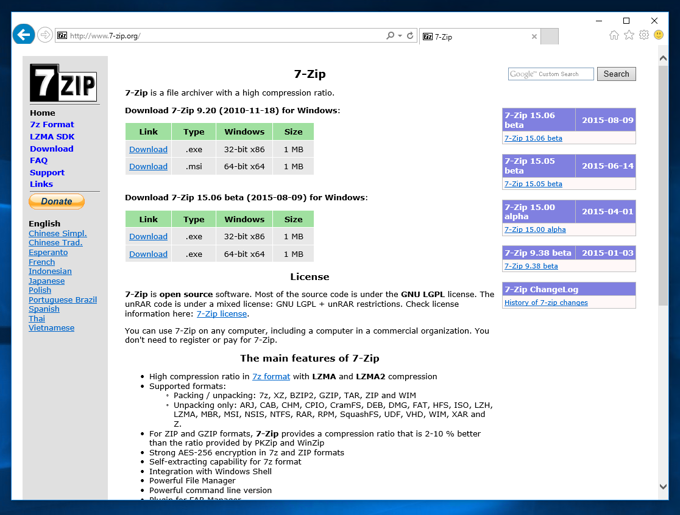The width and height of the screenshot is (680, 515).
Task: Click the Home house icon in toolbar
Action: (x=614, y=35)
